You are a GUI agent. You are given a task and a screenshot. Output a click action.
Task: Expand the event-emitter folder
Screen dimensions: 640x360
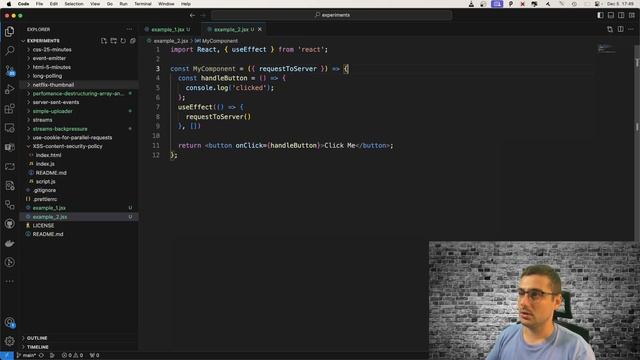coord(79,58)
